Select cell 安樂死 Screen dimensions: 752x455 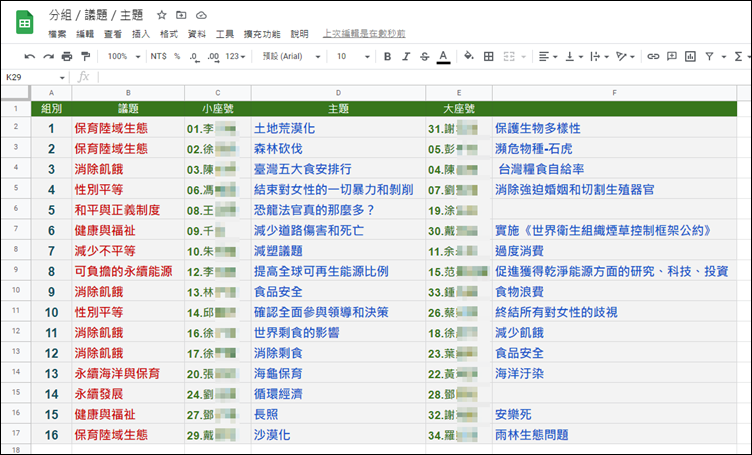614,414
